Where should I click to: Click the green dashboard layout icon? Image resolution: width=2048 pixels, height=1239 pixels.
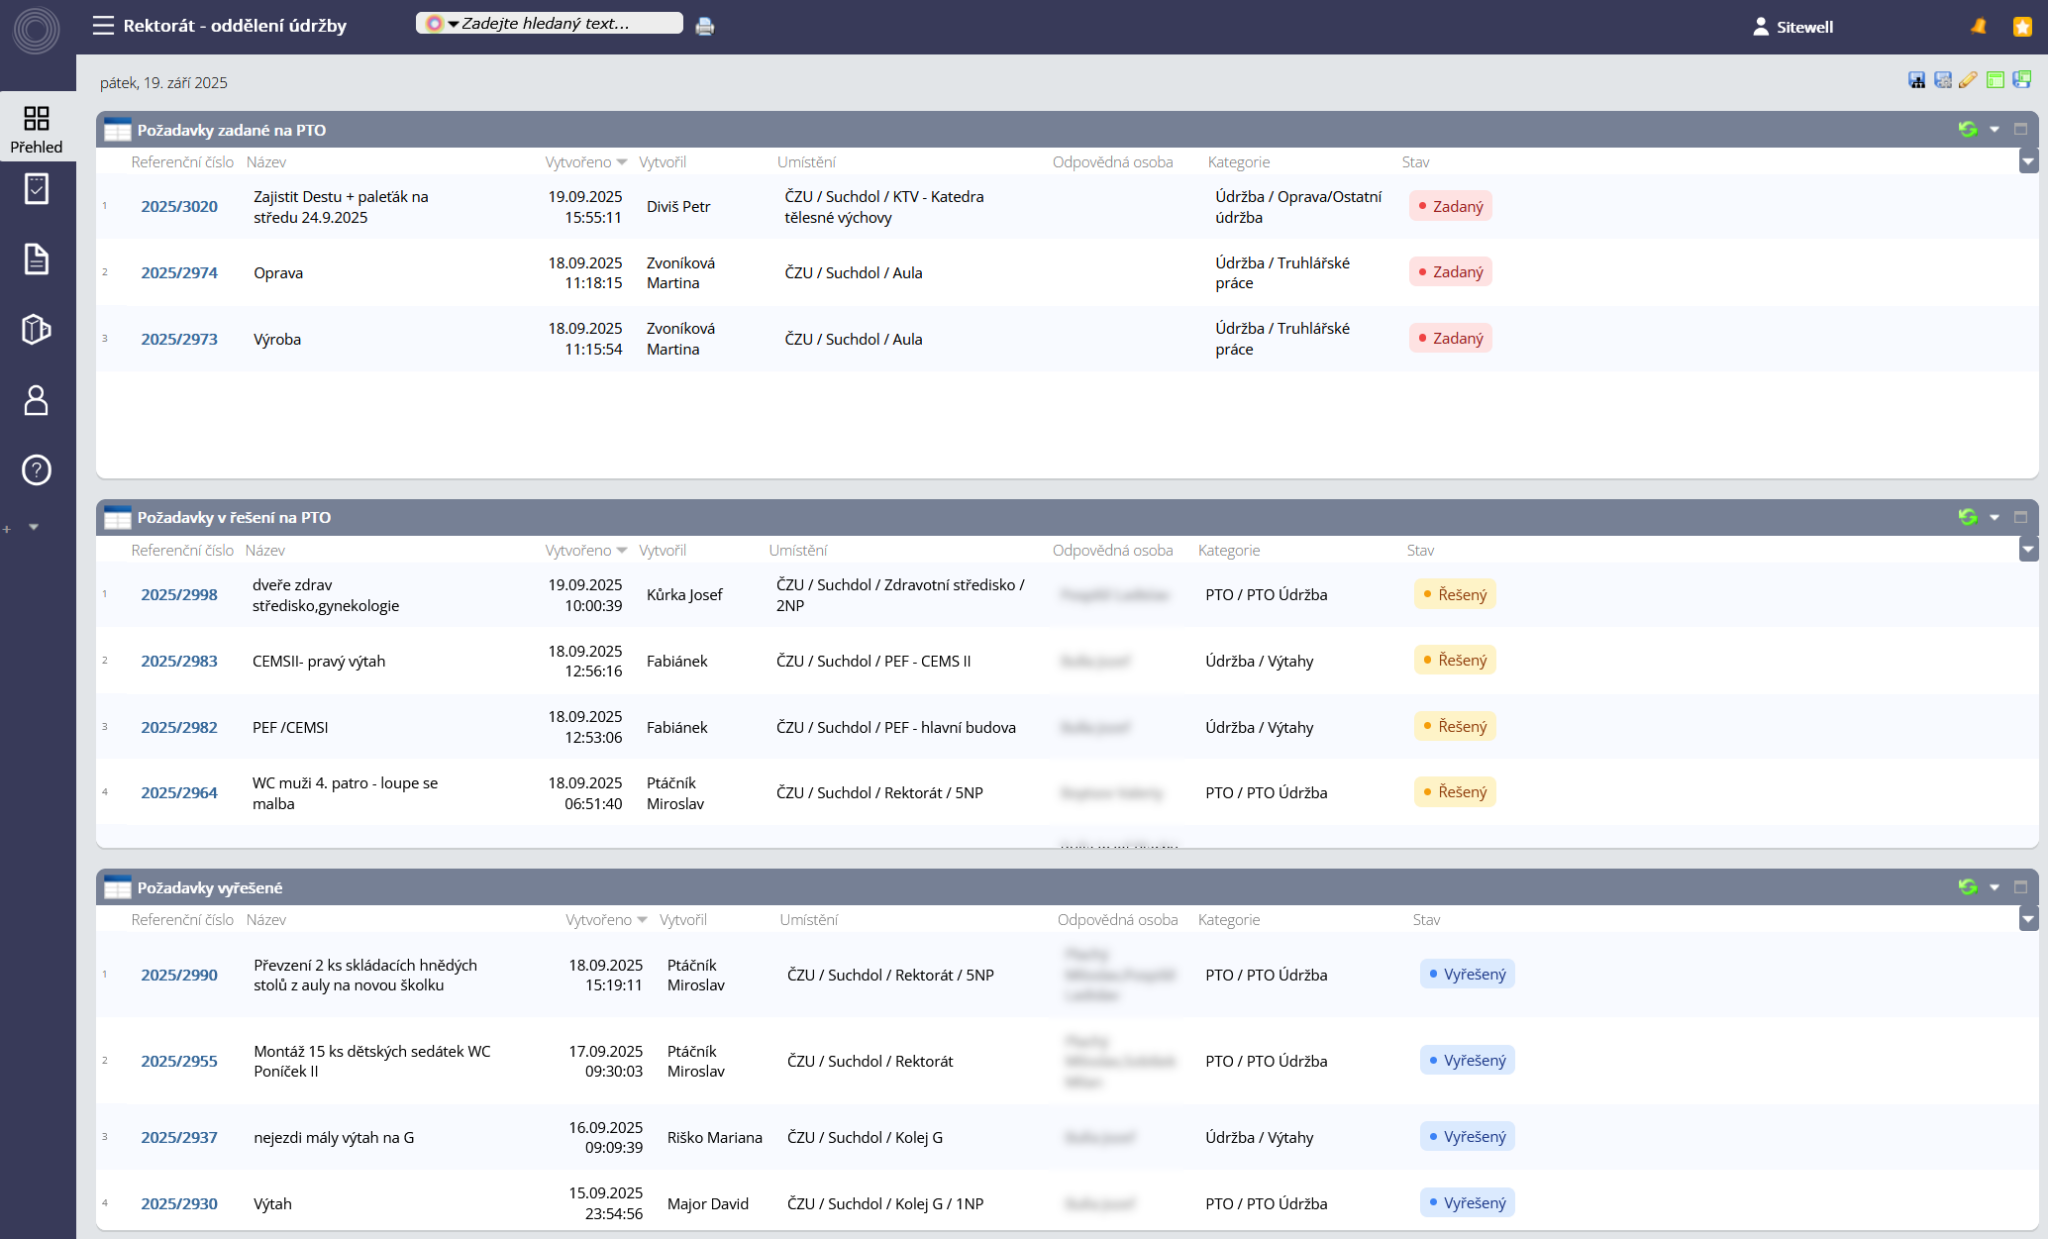click(x=1995, y=80)
